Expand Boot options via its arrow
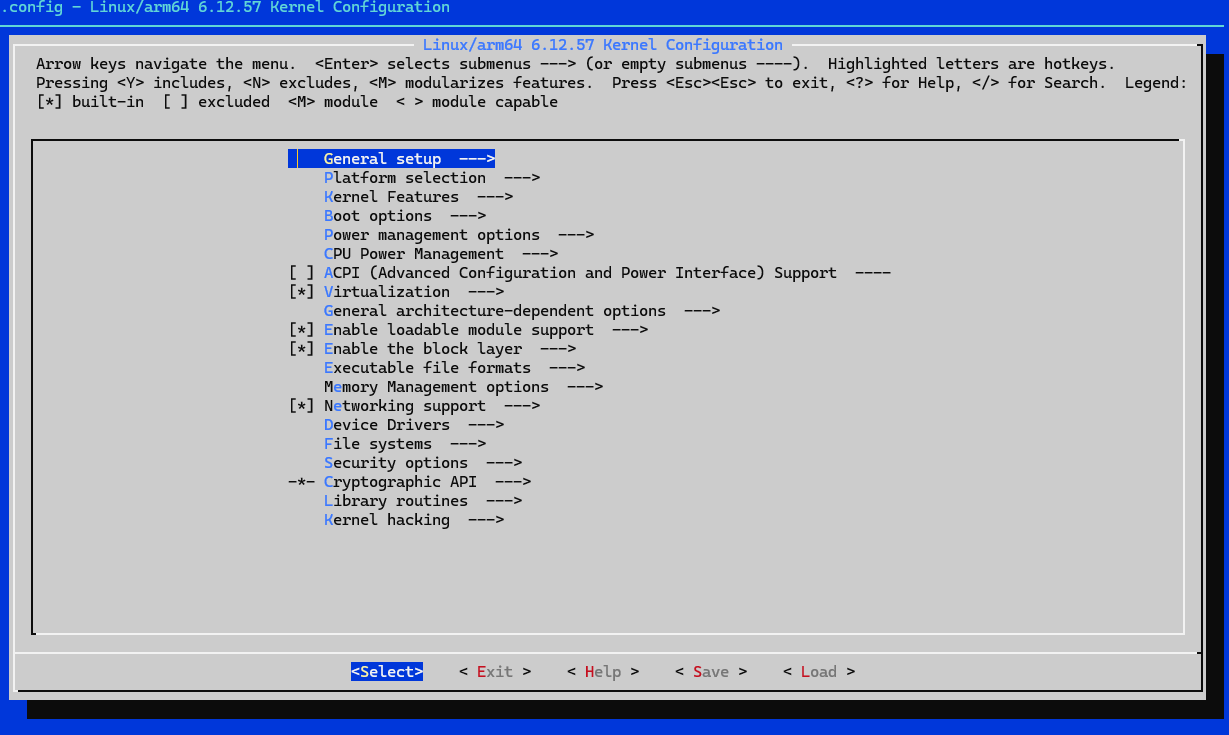The image size is (1229, 735). [468, 216]
